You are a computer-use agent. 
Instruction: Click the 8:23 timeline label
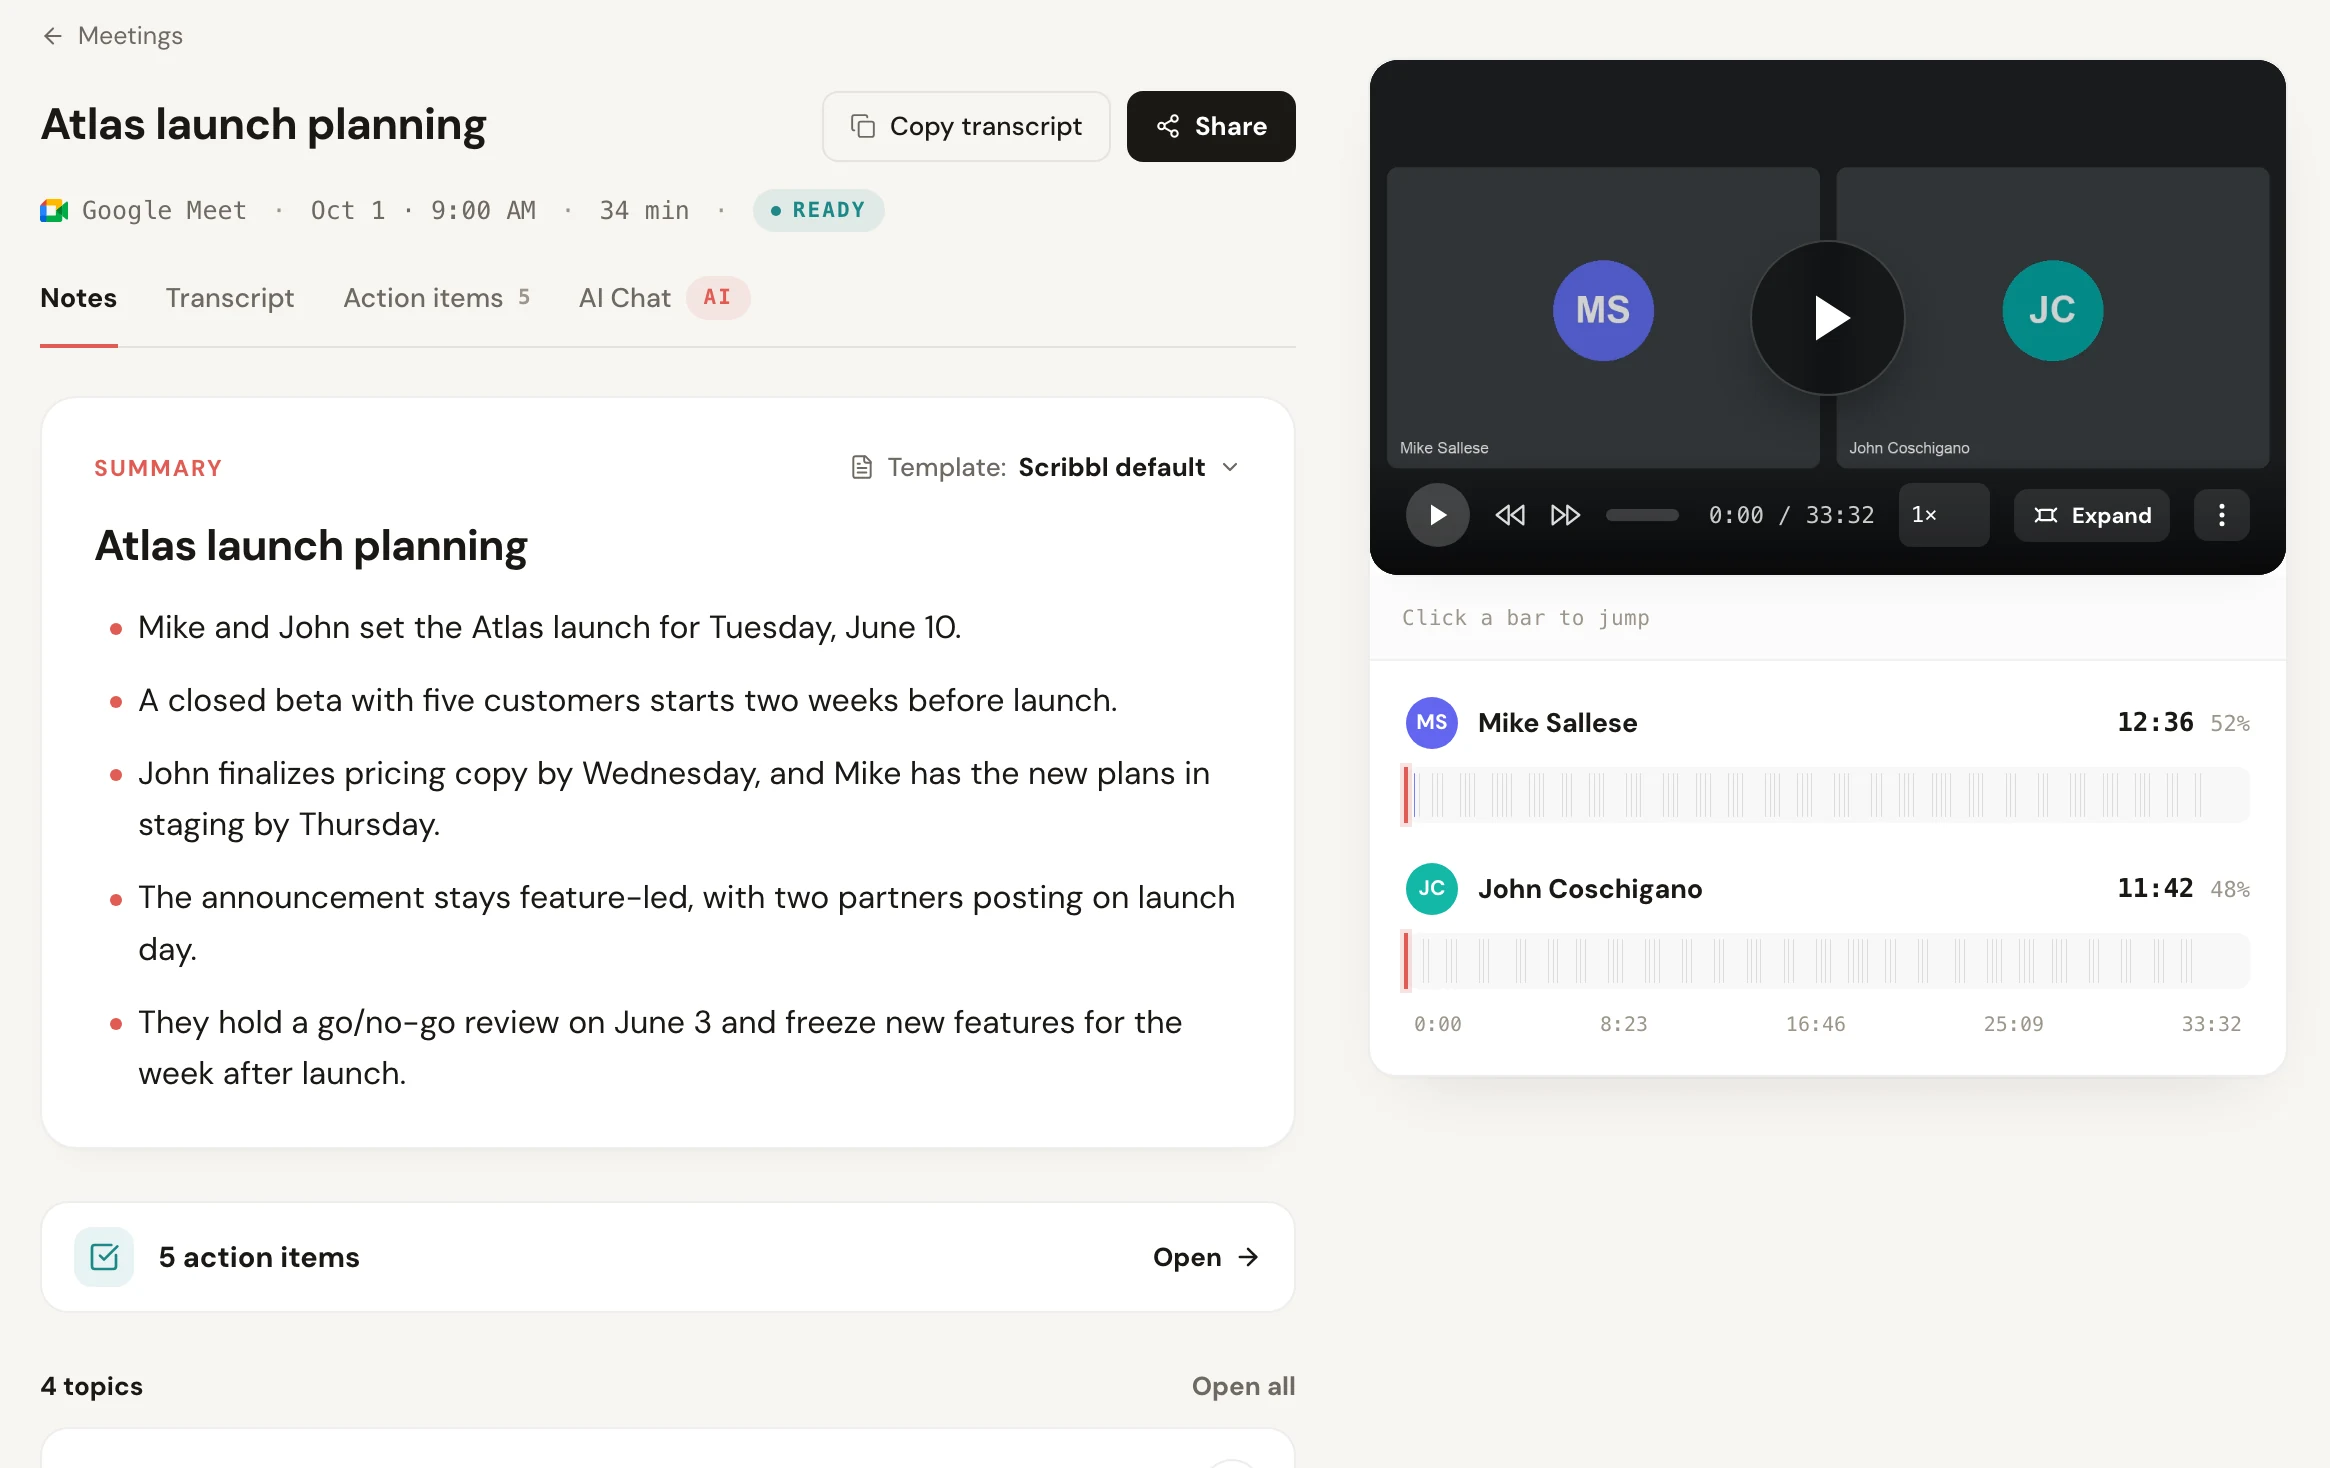pyautogui.click(x=1623, y=1024)
